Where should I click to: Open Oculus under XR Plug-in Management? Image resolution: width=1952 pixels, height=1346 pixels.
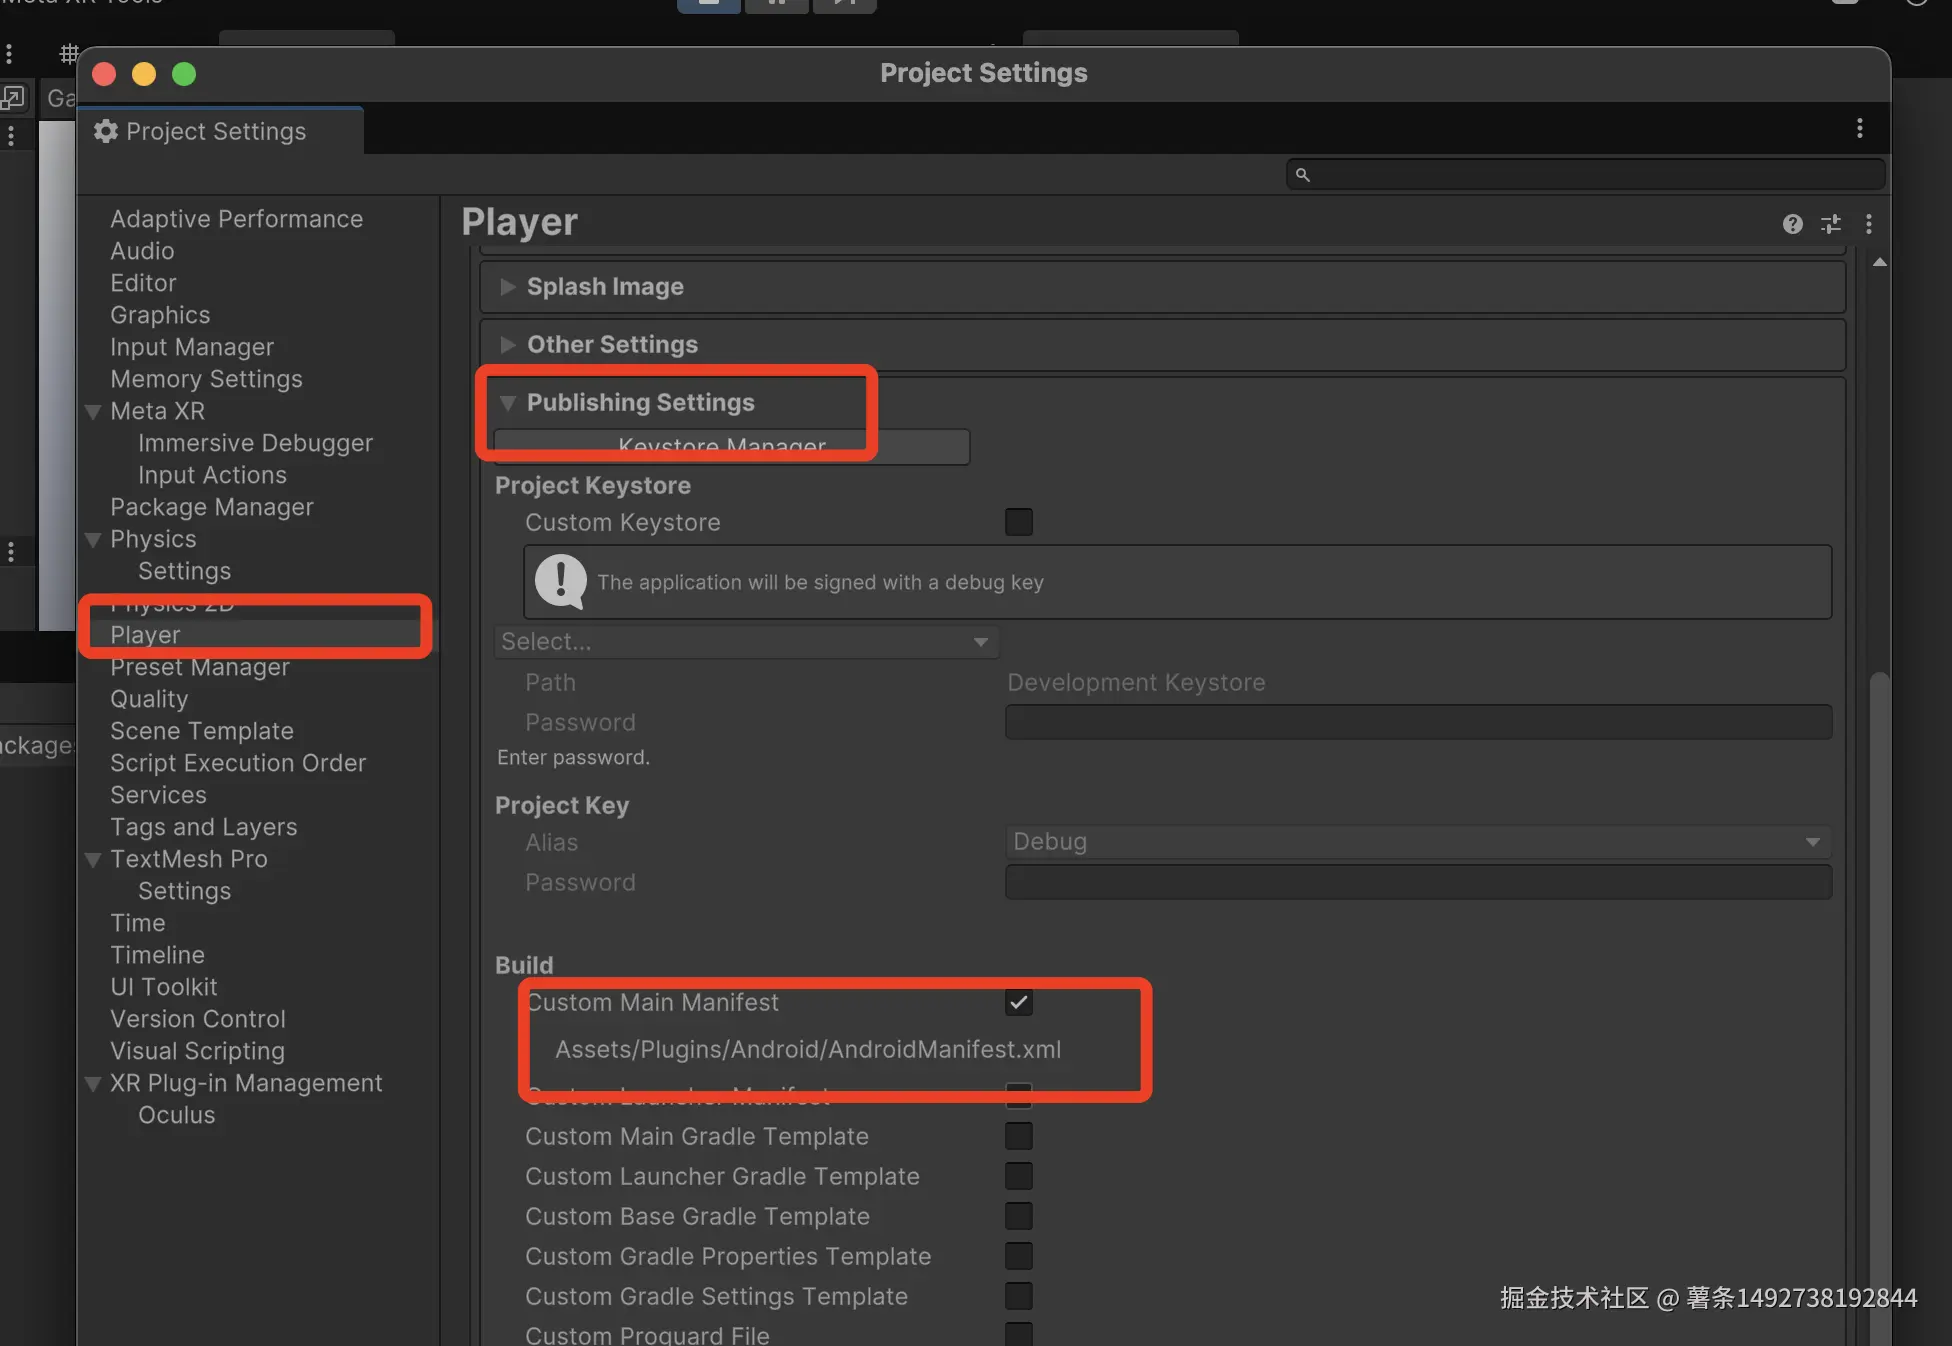[176, 1115]
